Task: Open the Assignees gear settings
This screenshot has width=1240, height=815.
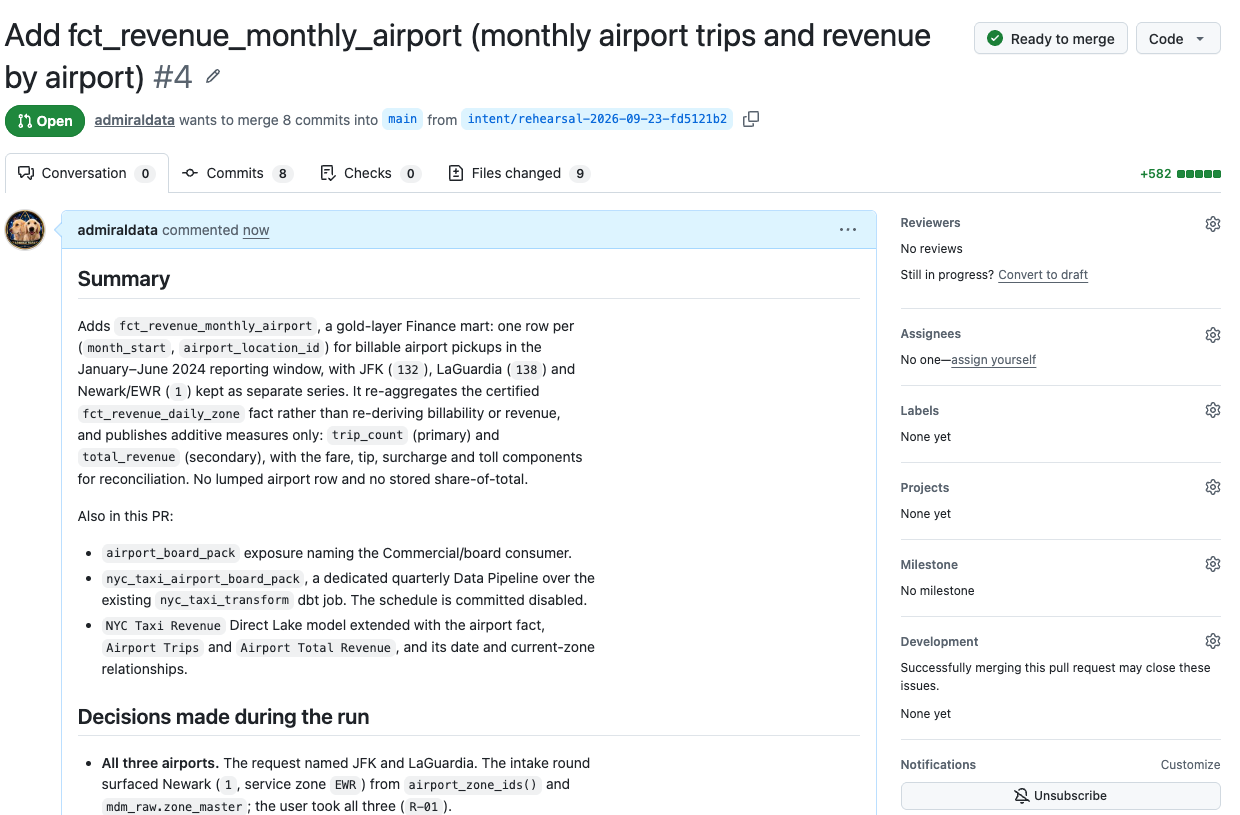Action: (1212, 335)
